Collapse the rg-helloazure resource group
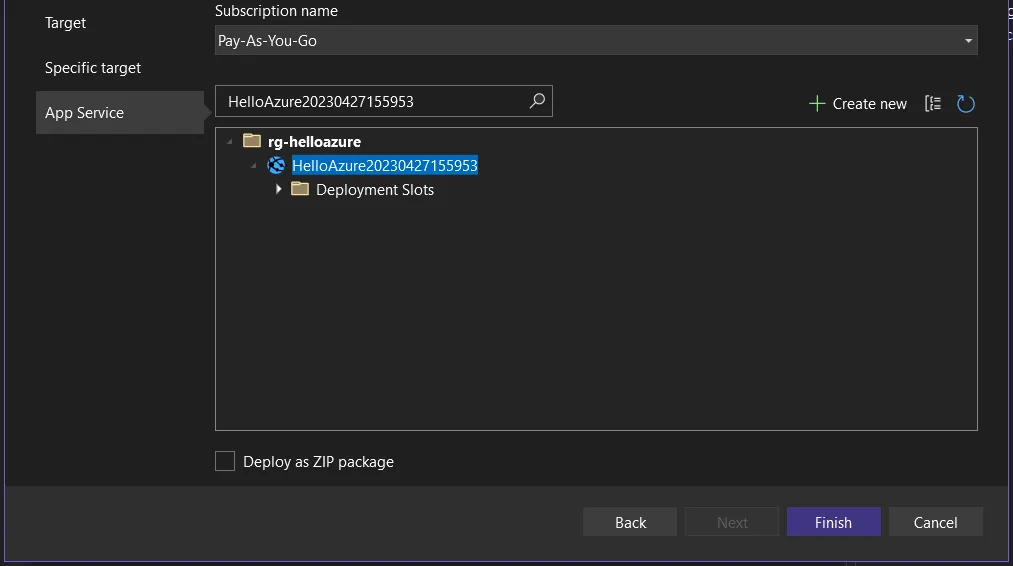 click(229, 142)
